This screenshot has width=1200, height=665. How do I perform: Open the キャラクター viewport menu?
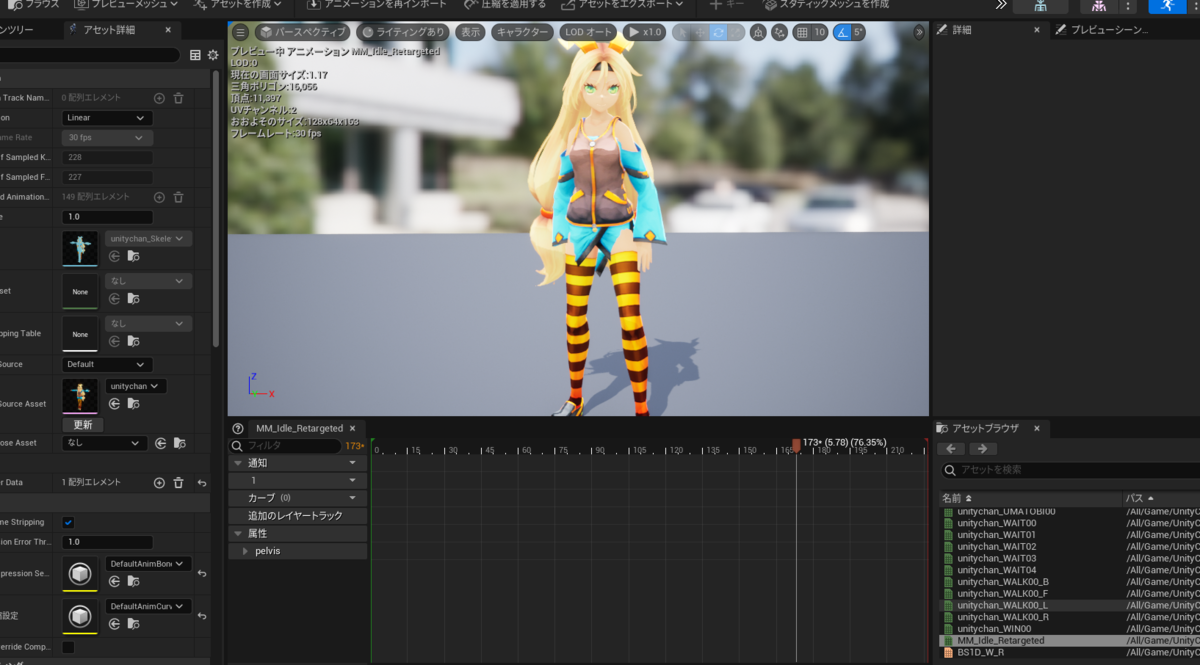tap(522, 32)
